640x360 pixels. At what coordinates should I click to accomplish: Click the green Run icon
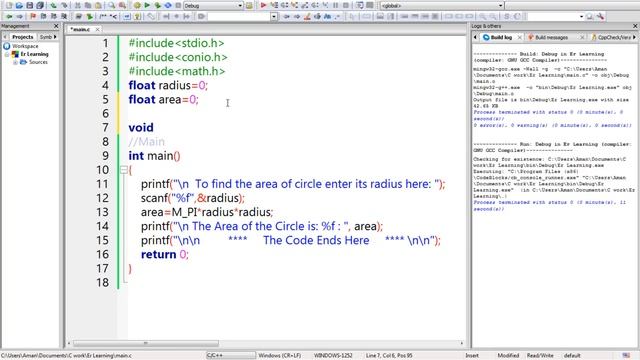(147, 5)
